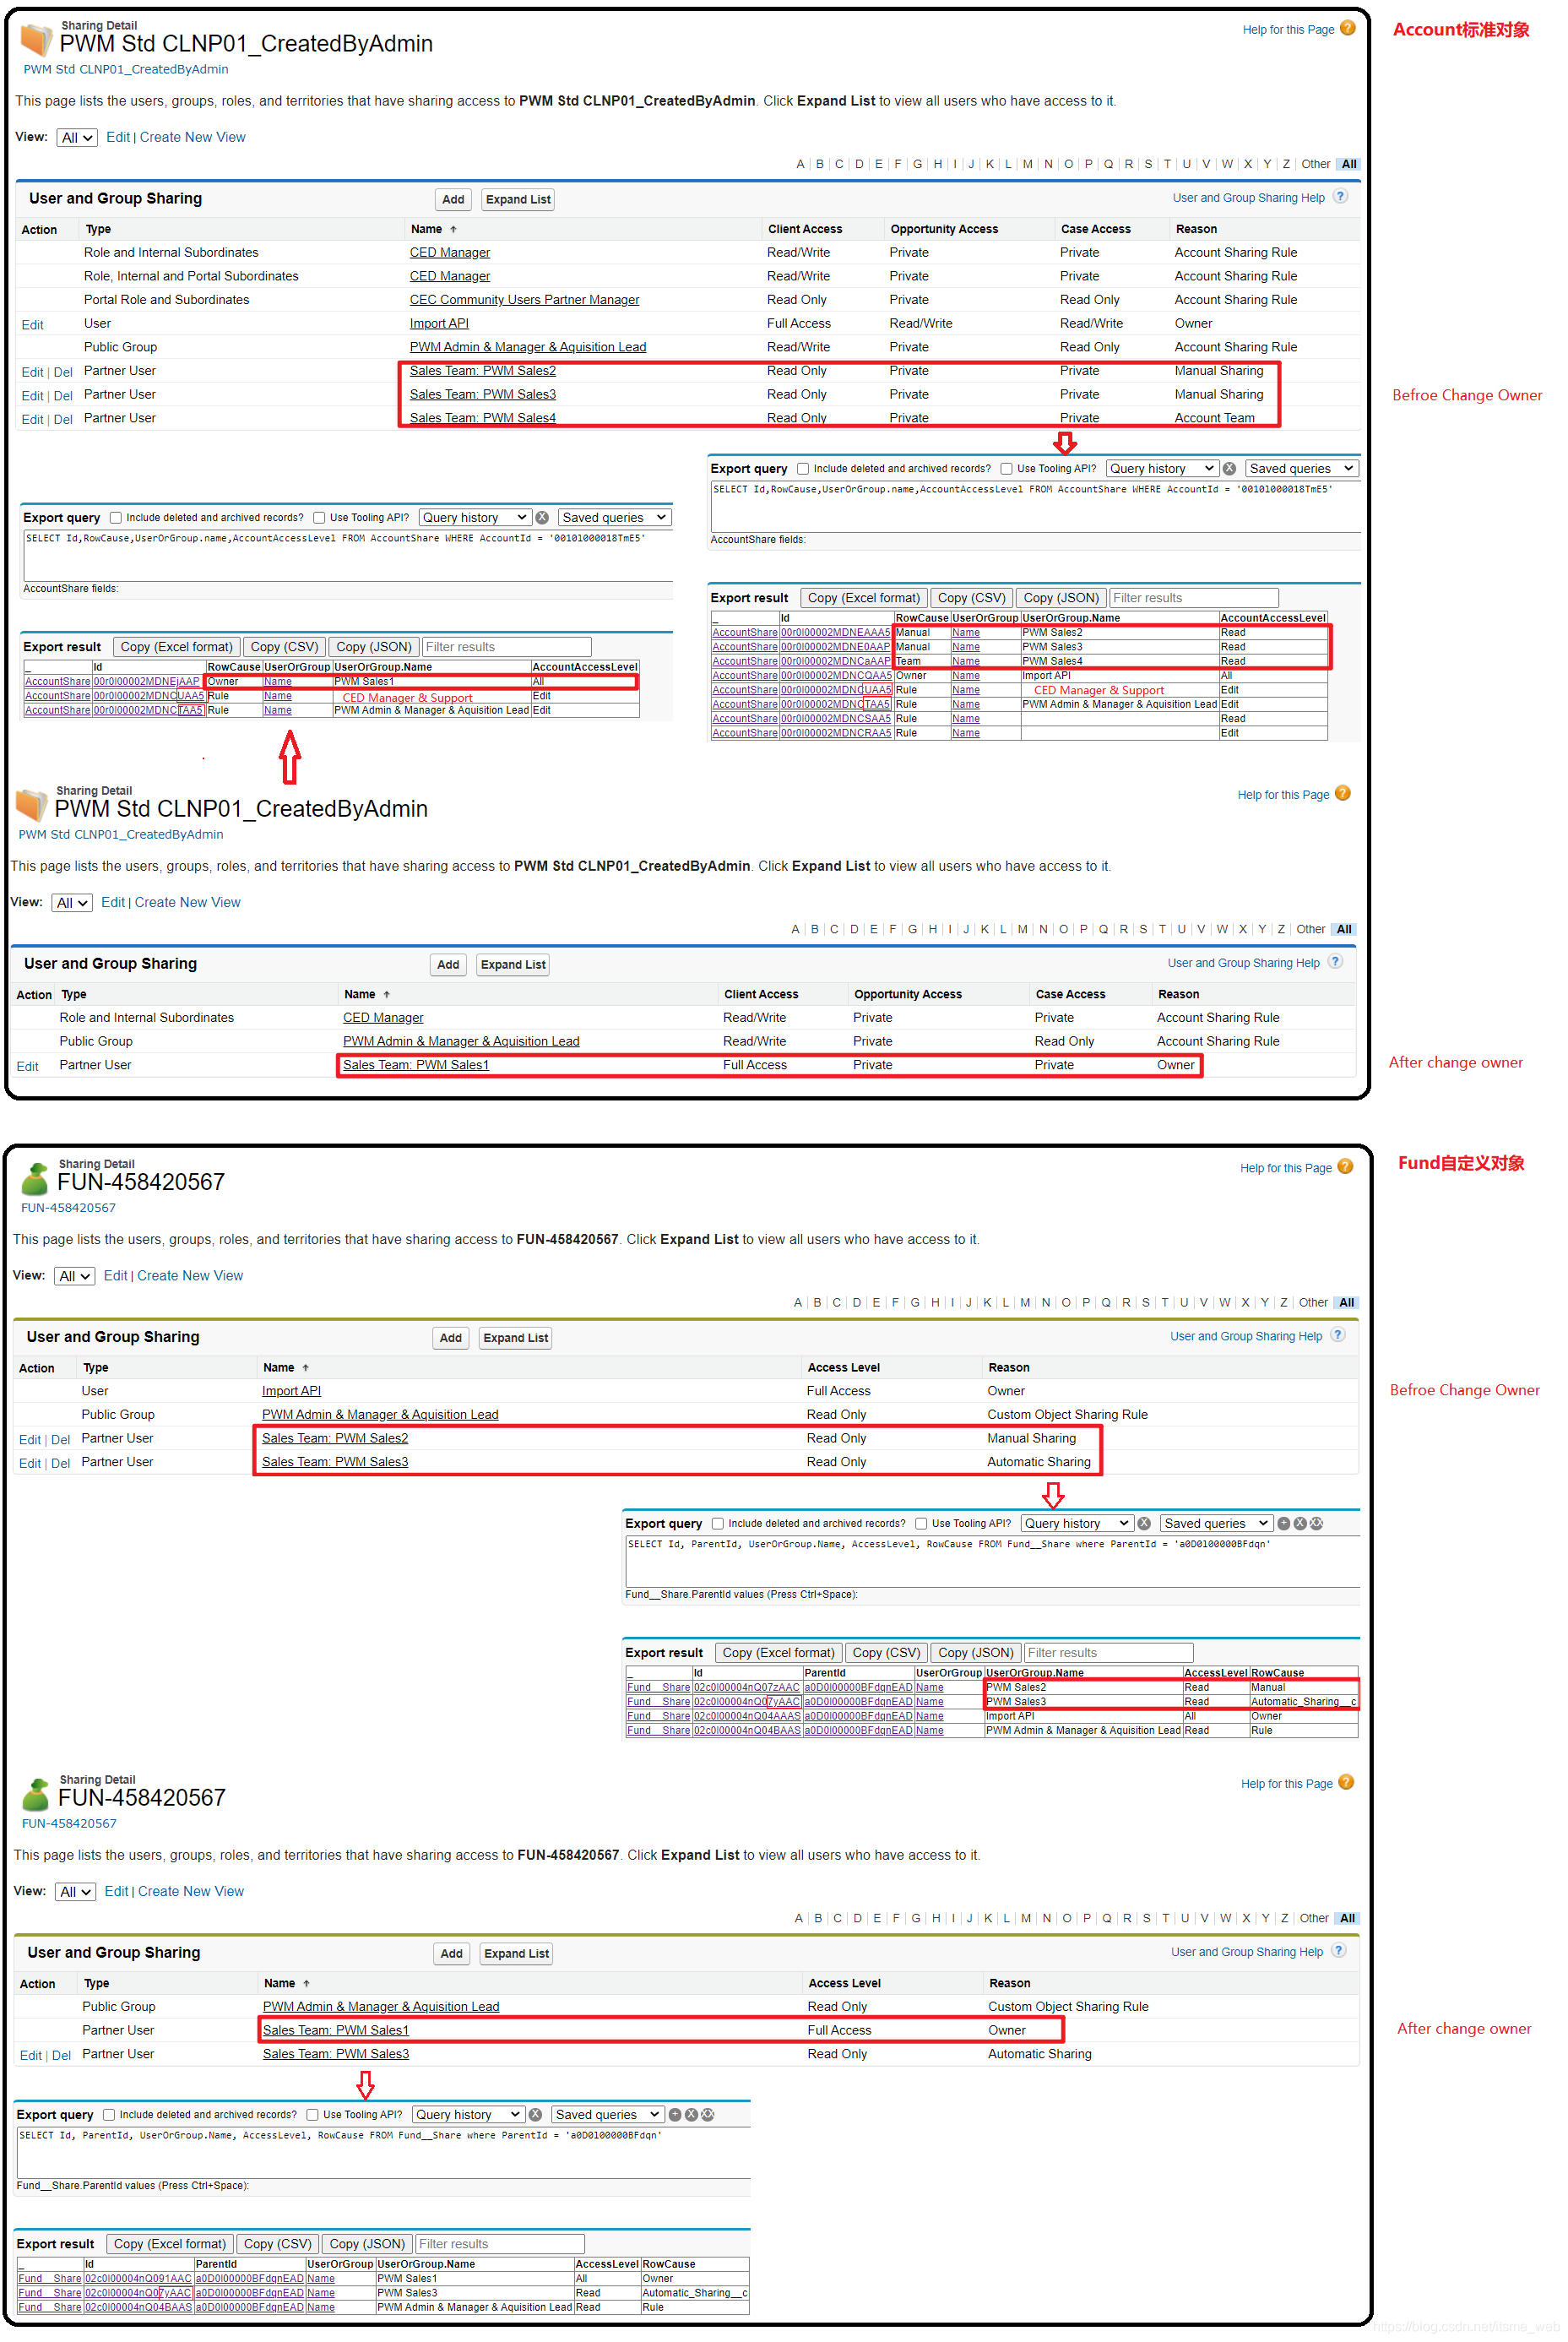Check Include deleted records in eight-row AccountShare query
Image resolution: width=1568 pixels, height=2342 pixels.
pyautogui.click(x=803, y=469)
